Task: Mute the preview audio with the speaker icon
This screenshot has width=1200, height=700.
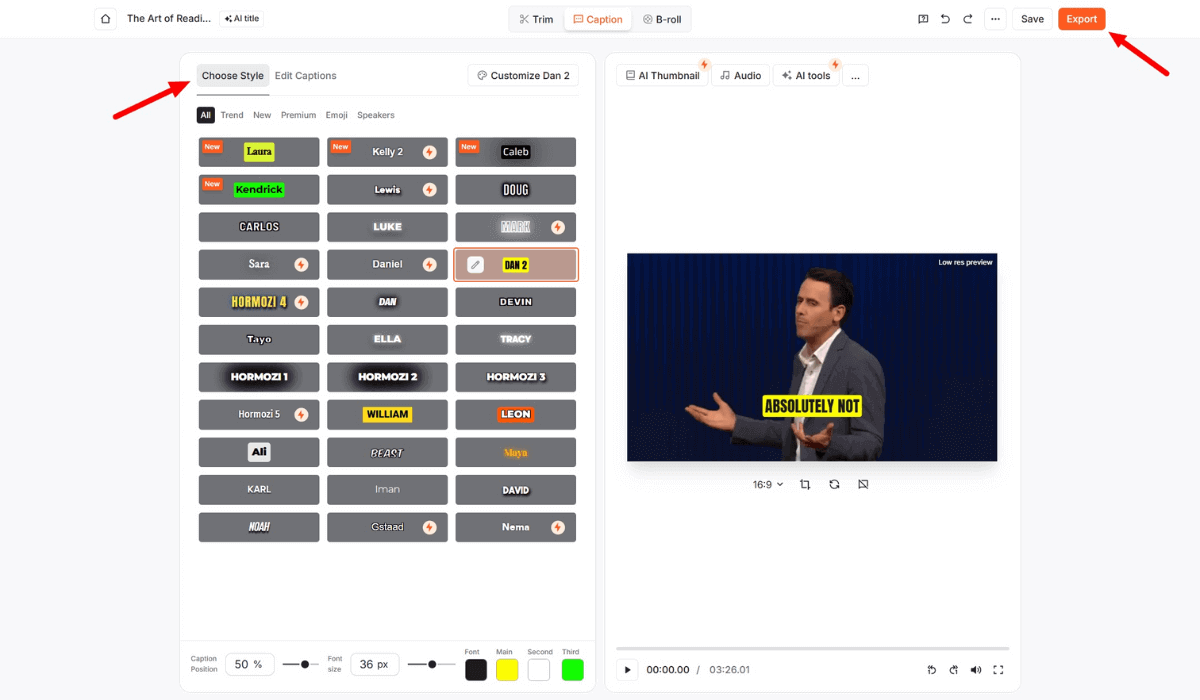Action: 976,669
